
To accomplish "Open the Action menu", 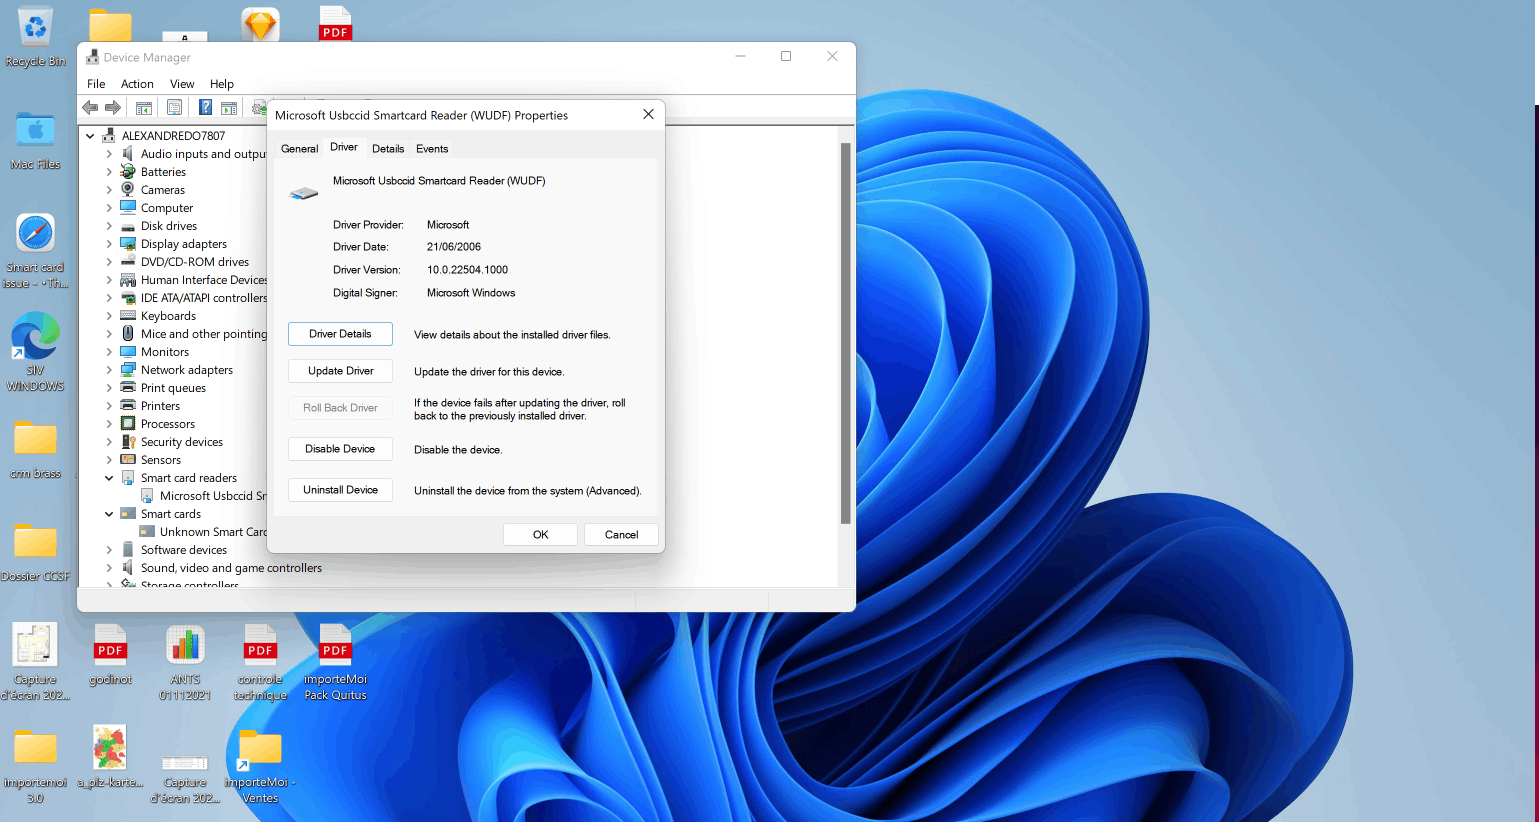I will pos(137,84).
